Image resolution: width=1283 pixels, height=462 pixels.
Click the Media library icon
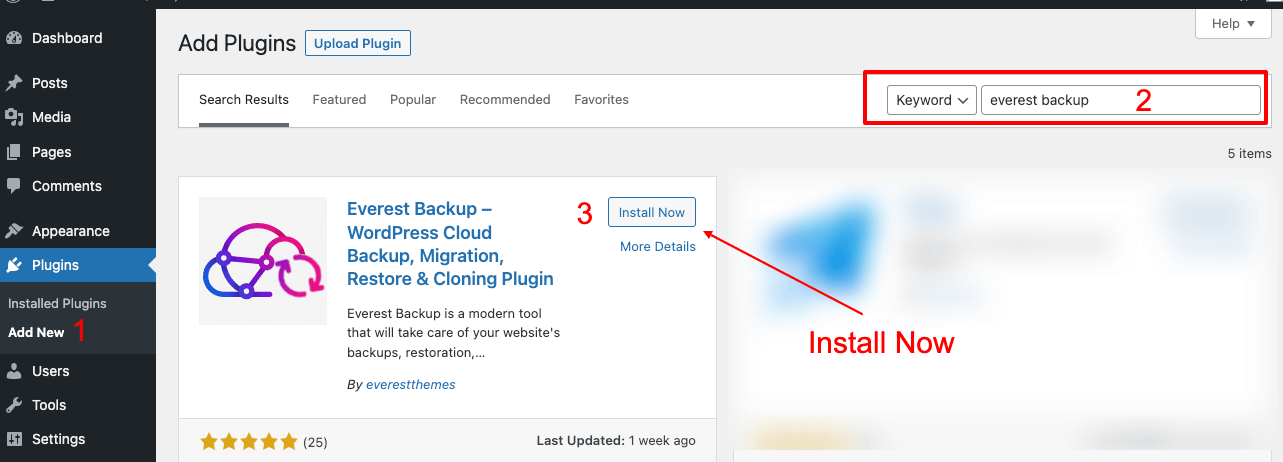14,117
